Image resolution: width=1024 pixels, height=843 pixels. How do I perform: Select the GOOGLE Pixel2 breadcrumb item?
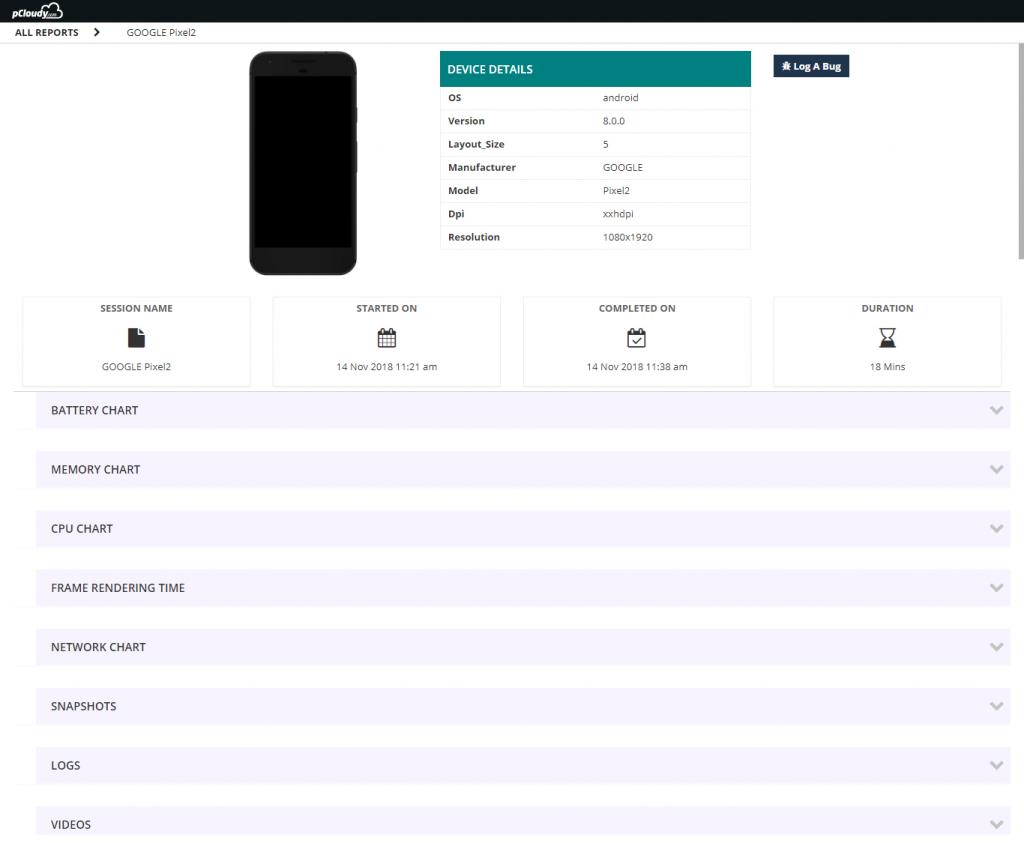[161, 32]
